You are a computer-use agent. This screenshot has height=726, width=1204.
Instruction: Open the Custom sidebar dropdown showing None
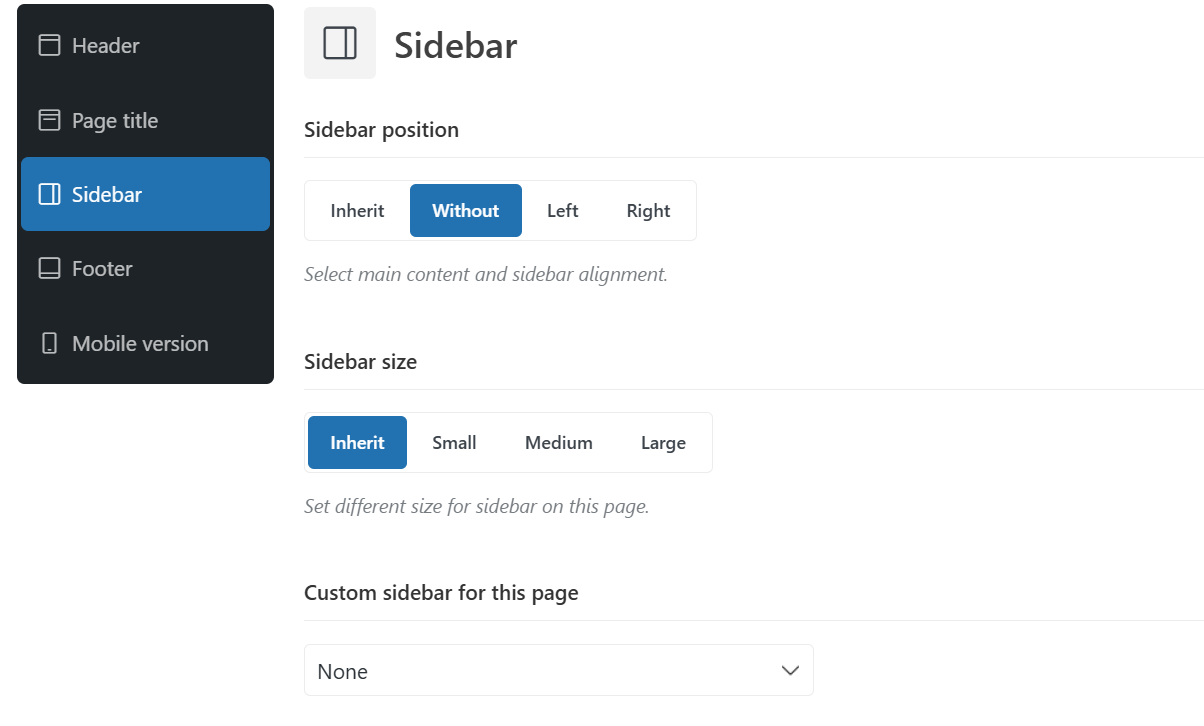pyautogui.click(x=559, y=670)
